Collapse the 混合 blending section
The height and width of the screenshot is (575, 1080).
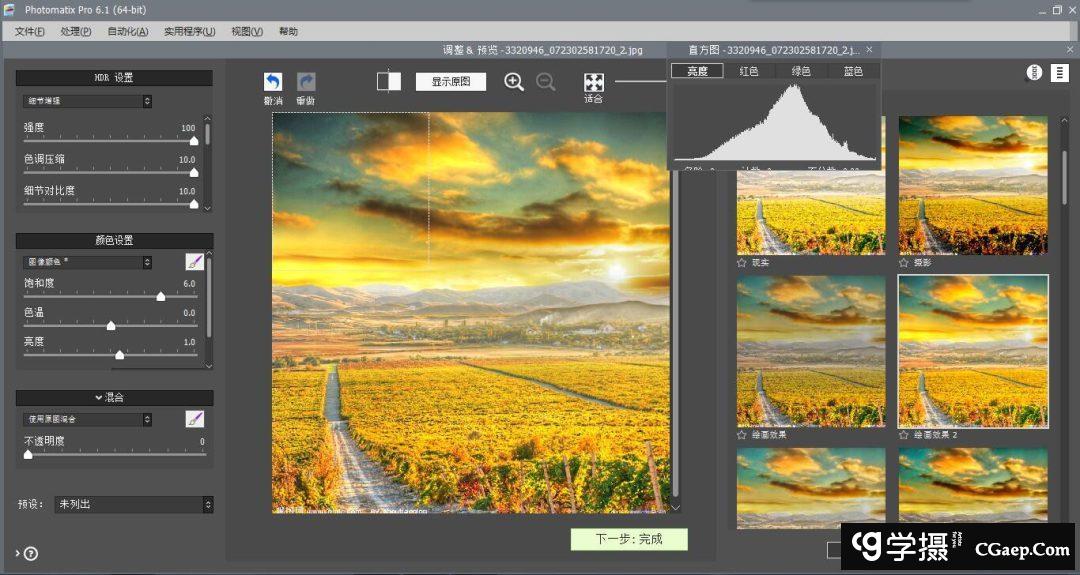[114, 398]
